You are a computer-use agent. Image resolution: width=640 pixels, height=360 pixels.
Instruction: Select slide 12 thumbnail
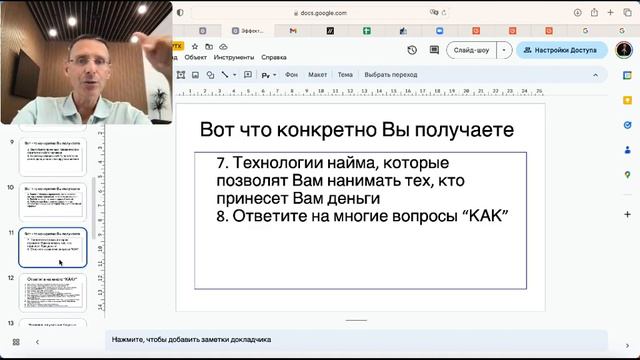coord(53,293)
